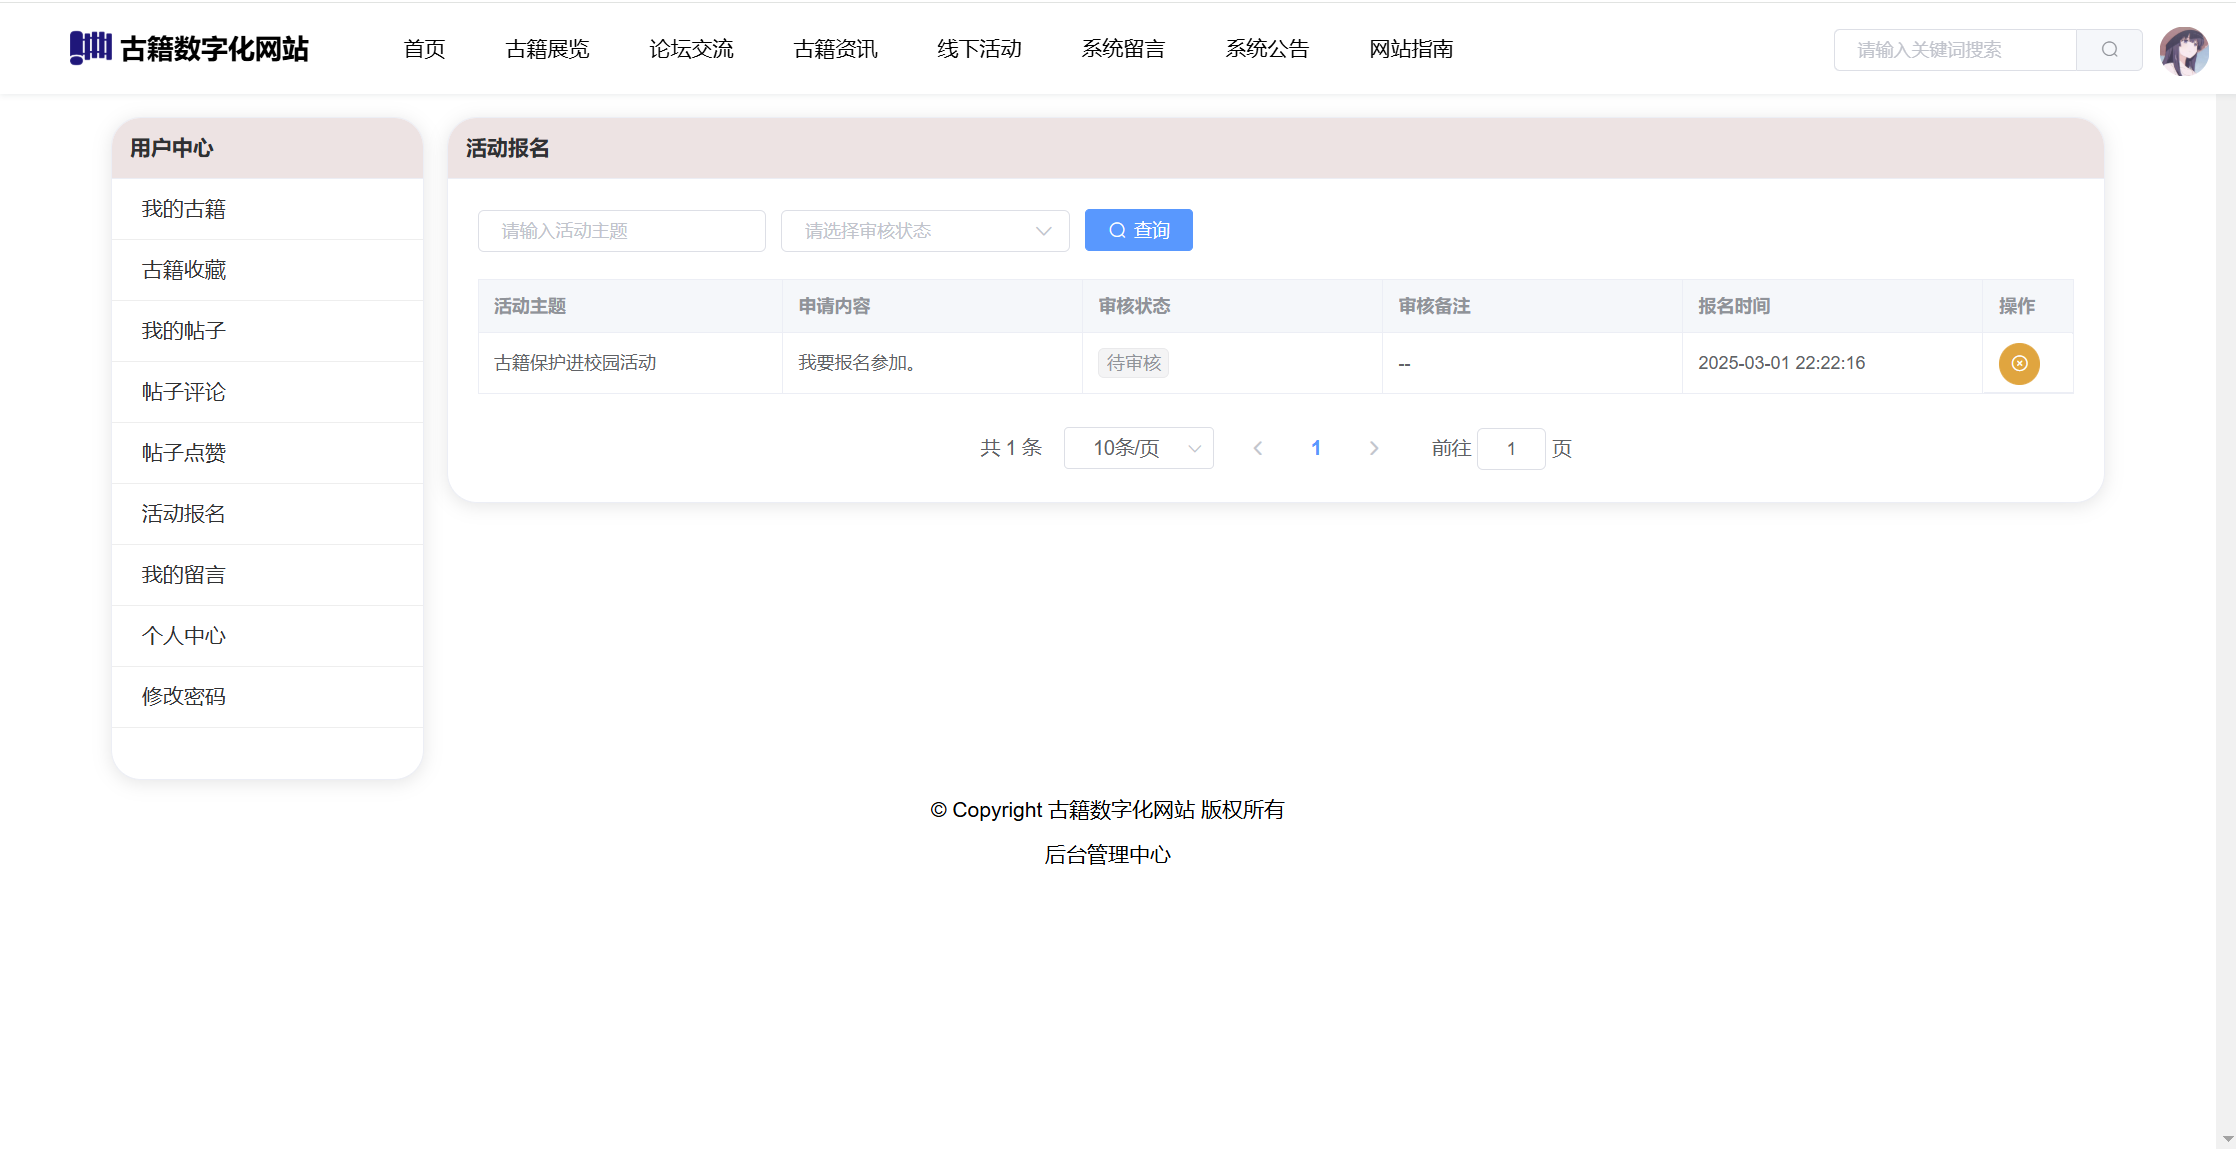The image size is (2236, 1149).
Task: Click the 后台管理中心 footer link
Action: click(x=1107, y=855)
